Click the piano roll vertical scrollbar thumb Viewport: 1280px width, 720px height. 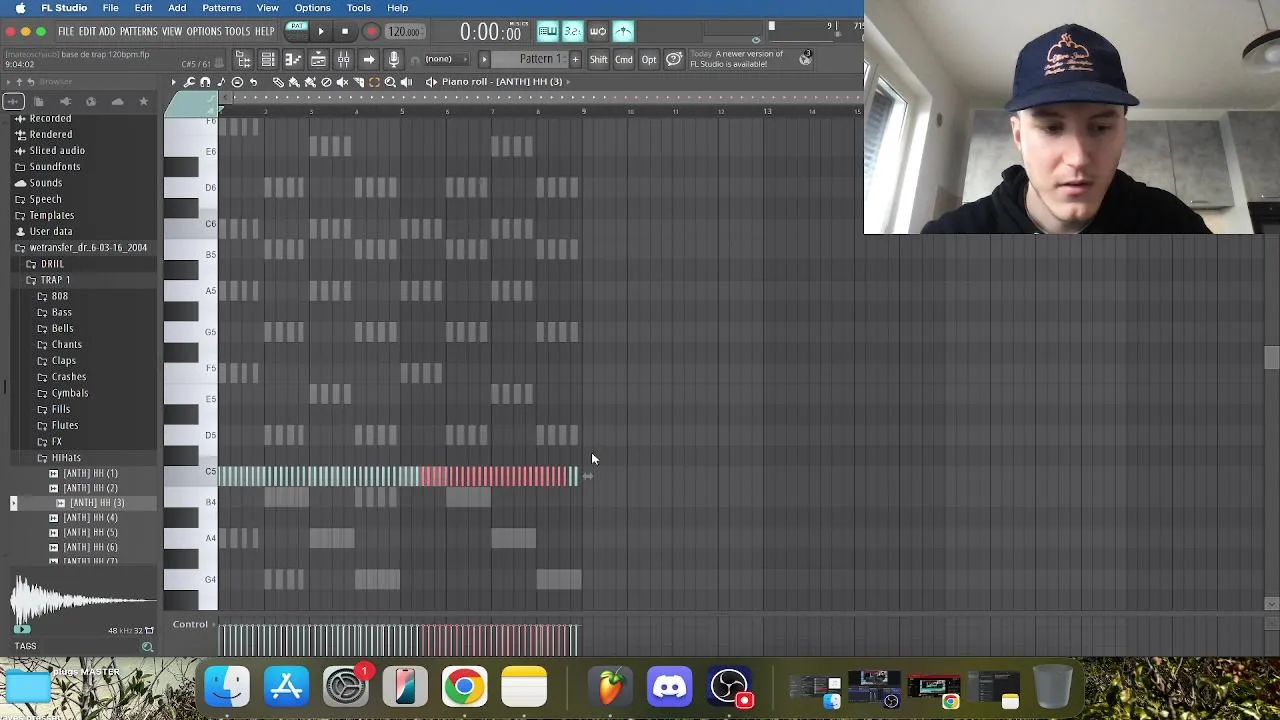1271,357
